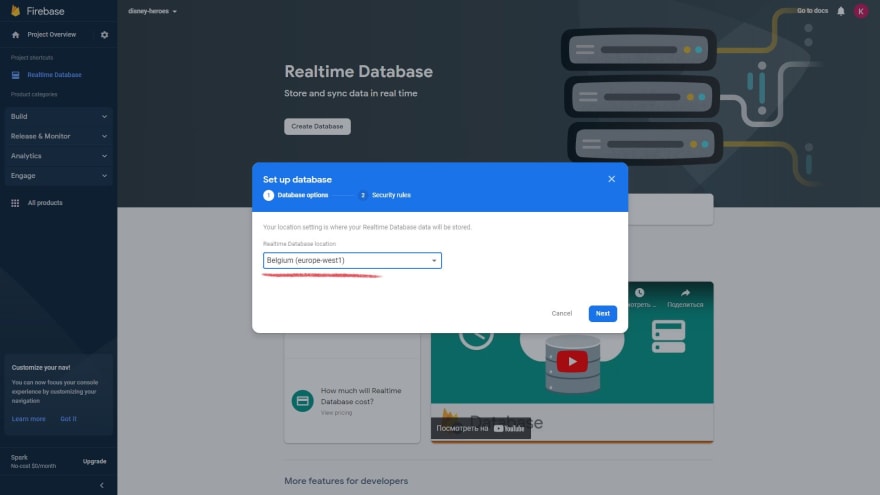Click the Create Database button

317,126
